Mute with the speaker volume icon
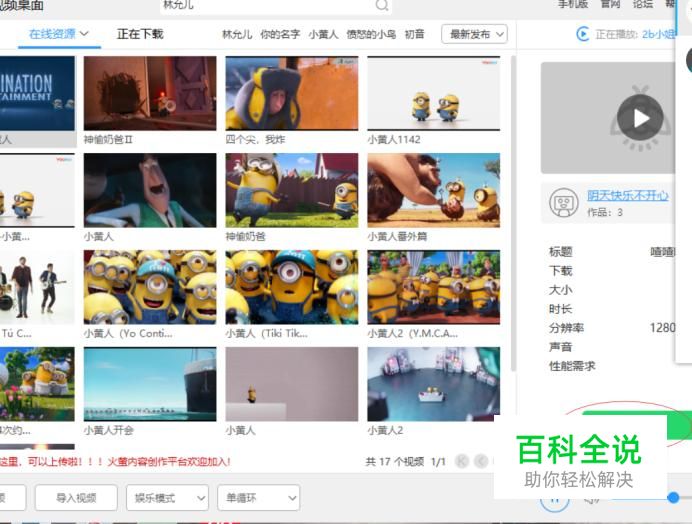 [x=591, y=500]
